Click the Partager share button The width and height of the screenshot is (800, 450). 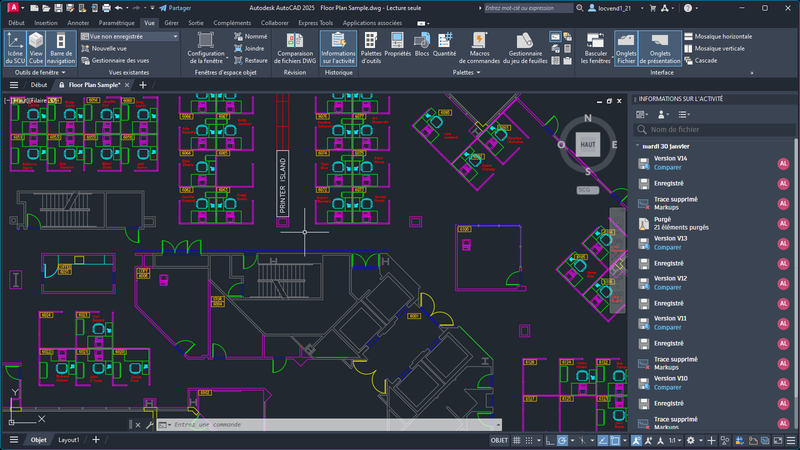click(175, 8)
